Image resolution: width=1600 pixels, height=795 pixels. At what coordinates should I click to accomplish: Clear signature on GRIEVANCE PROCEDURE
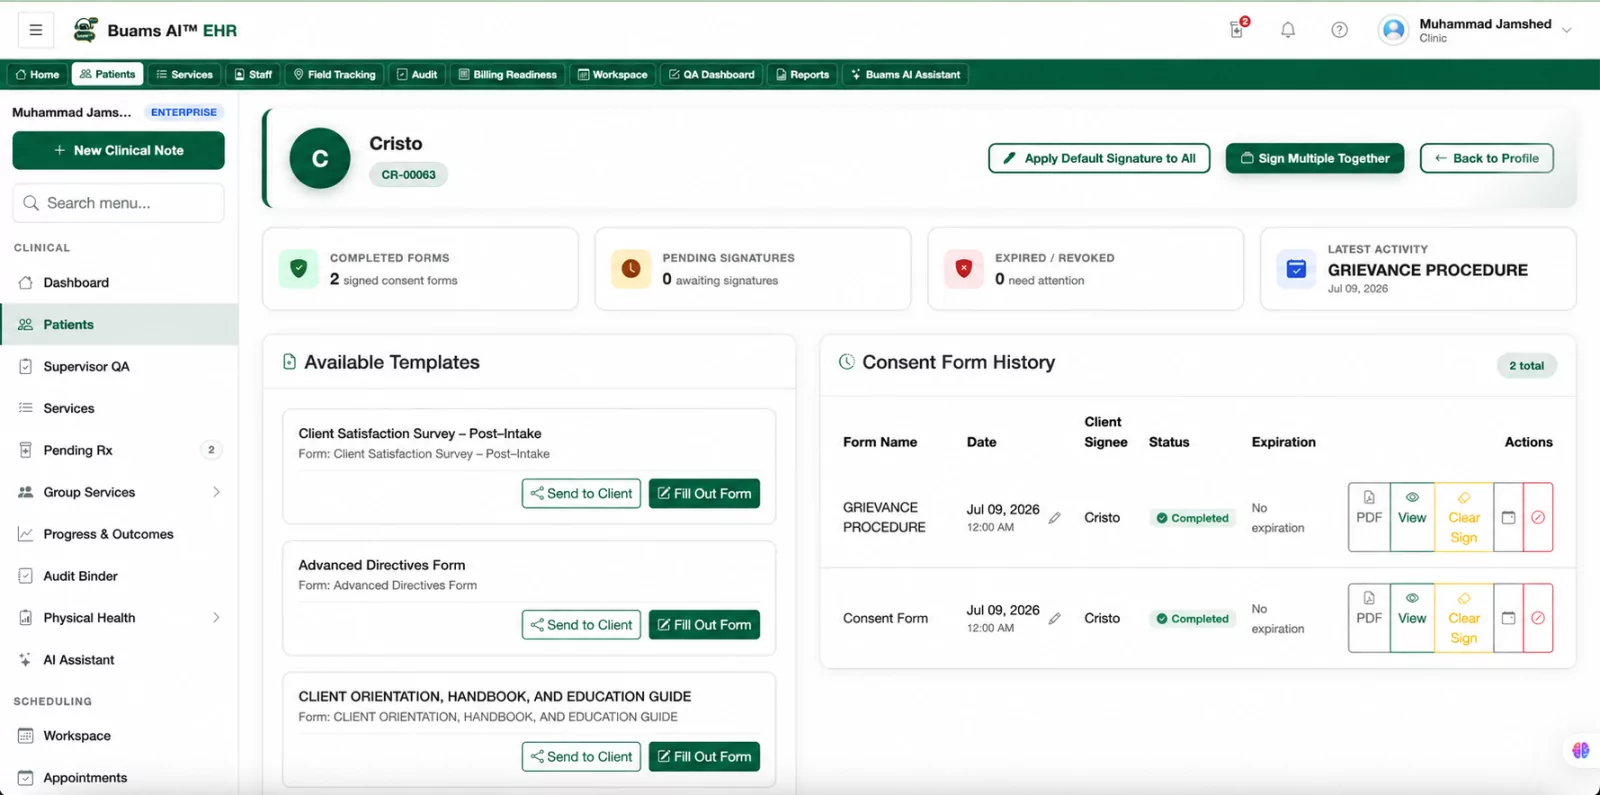tap(1464, 517)
